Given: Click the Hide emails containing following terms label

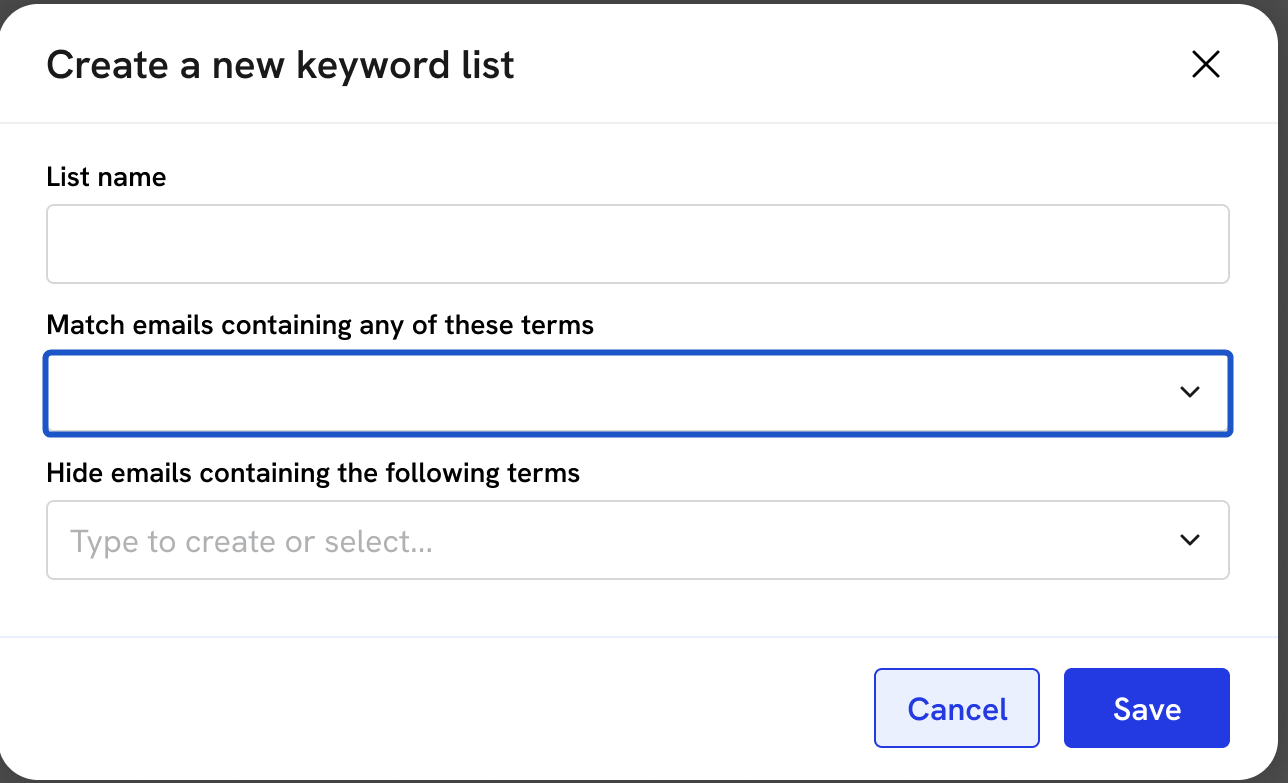Looking at the screenshot, I should tap(313, 472).
